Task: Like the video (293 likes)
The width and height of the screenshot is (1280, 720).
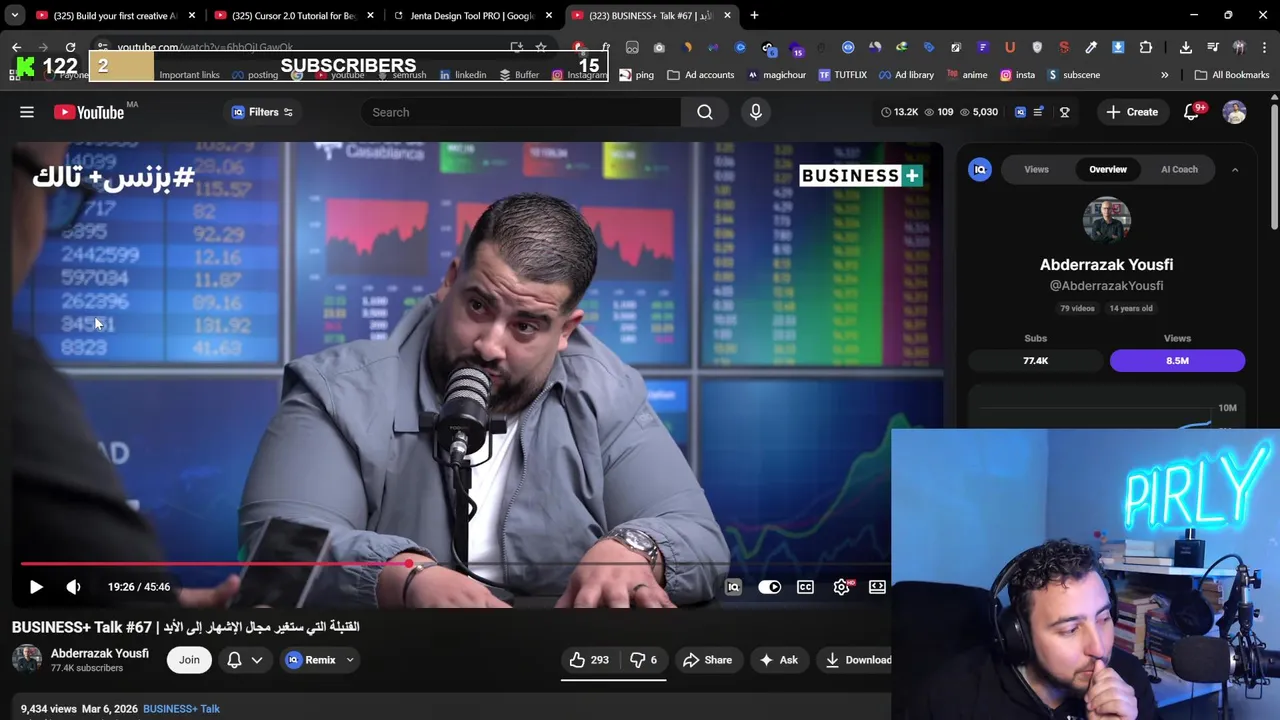Action: (x=588, y=660)
